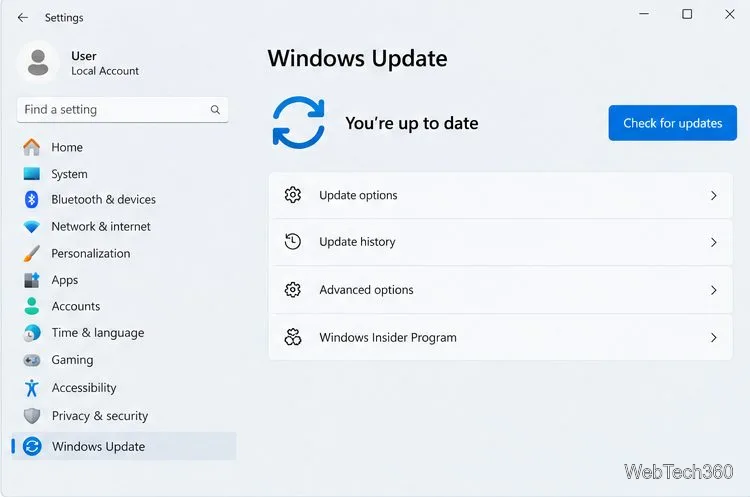The image size is (750, 497).
Task: Click the Privacy shield icon
Action: coord(32,416)
